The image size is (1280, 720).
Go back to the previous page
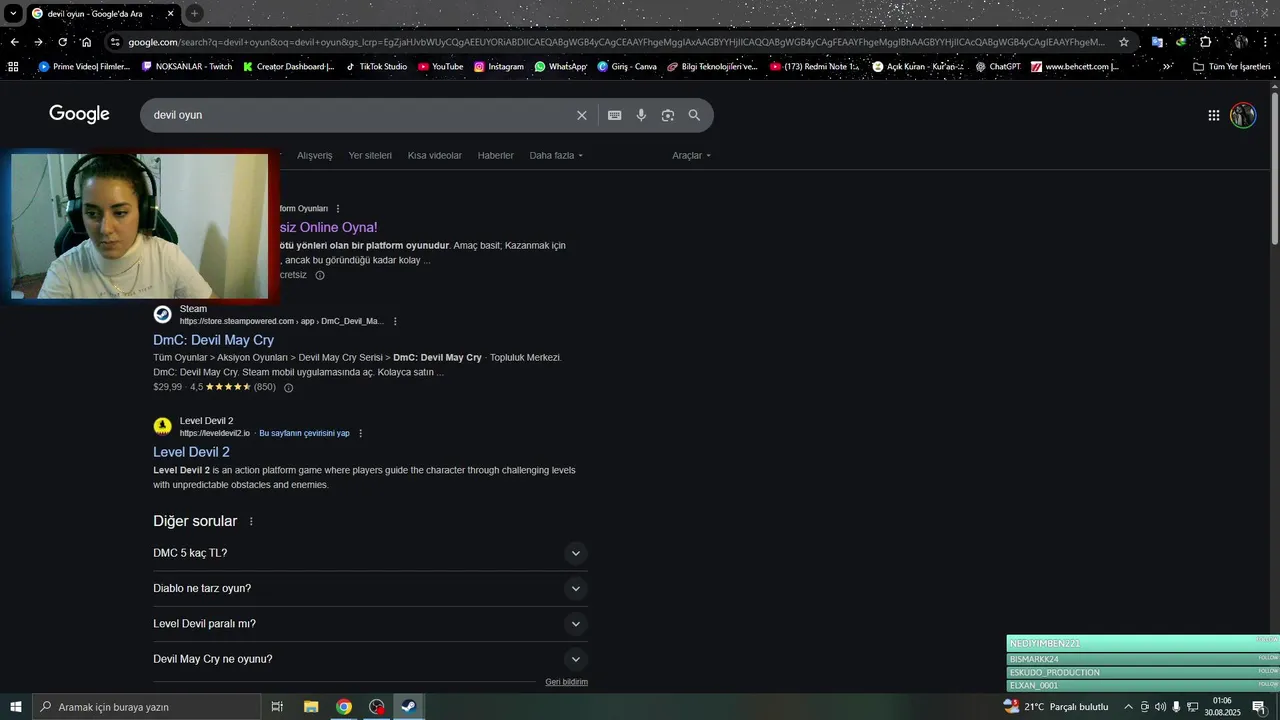pyautogui.click(x=14, y=42)
